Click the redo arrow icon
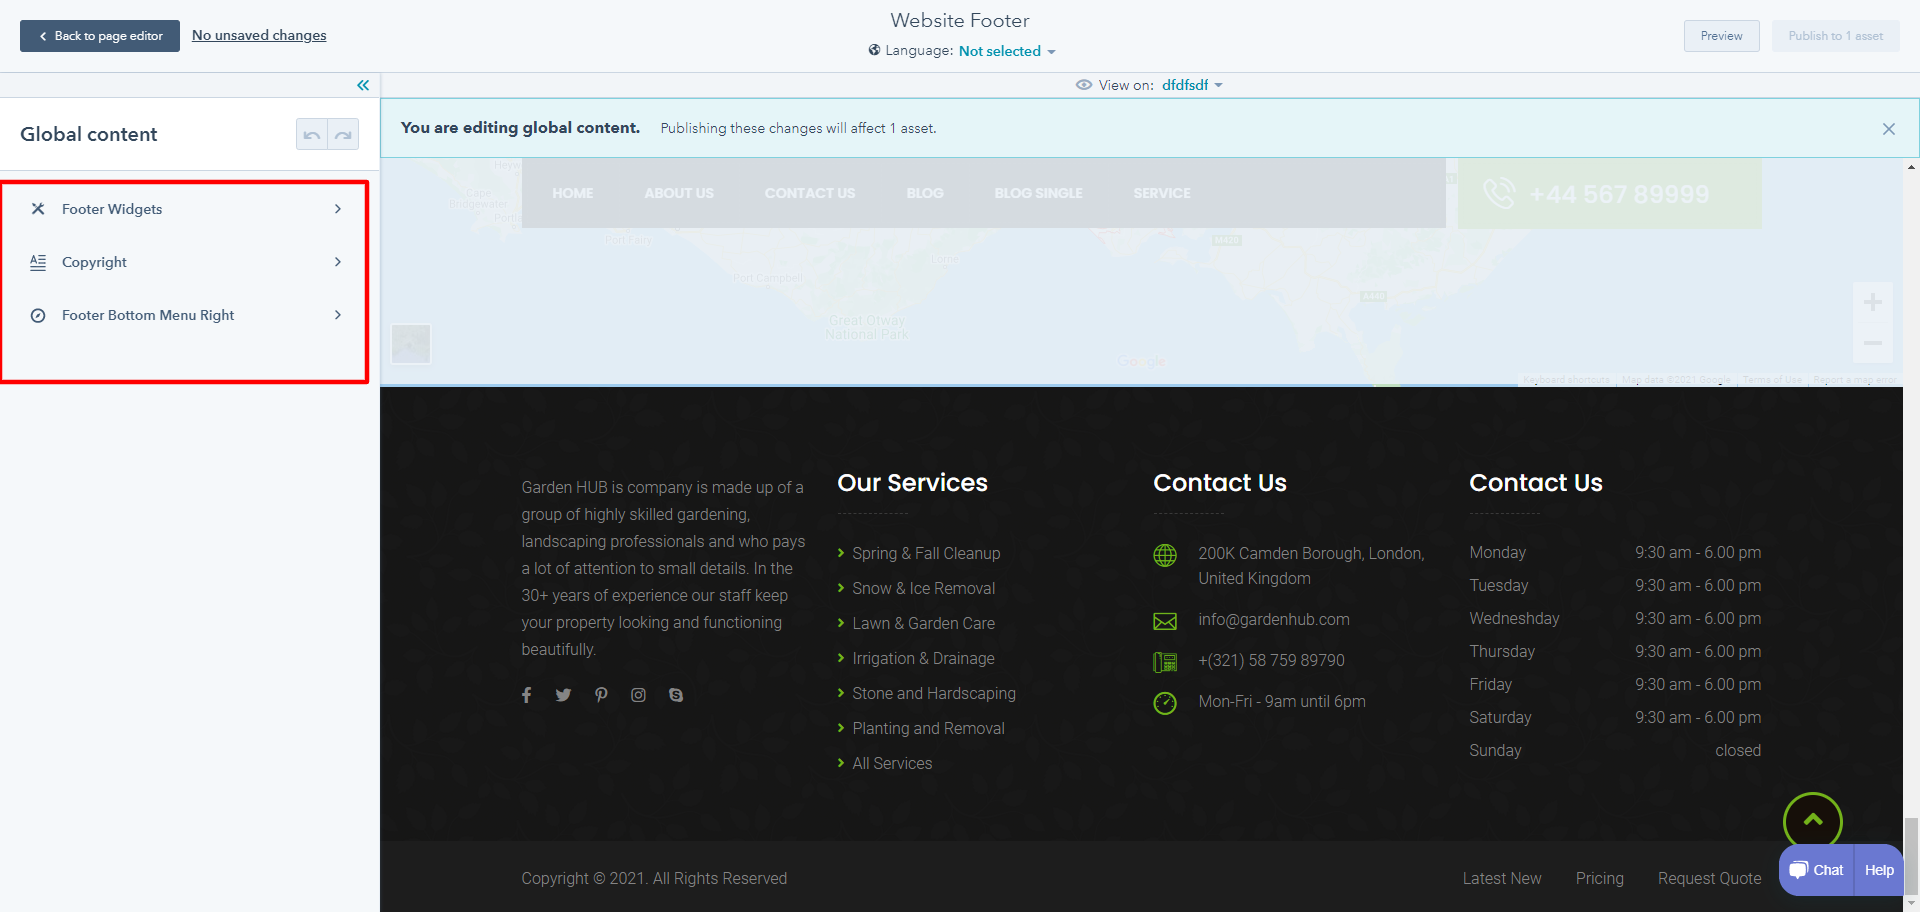 pos(343,135)
